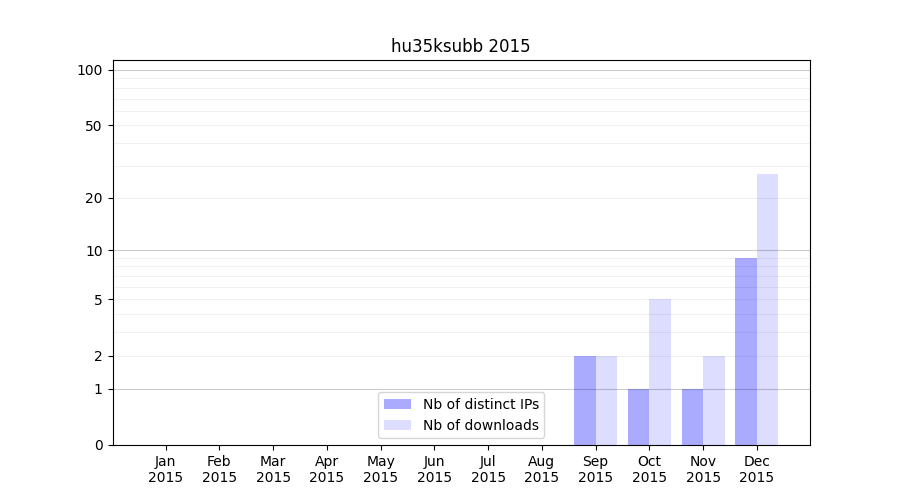Viewport: 900px width, 500px height.
Task: Click the chart title 'hu35ksubb 2015'
Action: [460, 46]
